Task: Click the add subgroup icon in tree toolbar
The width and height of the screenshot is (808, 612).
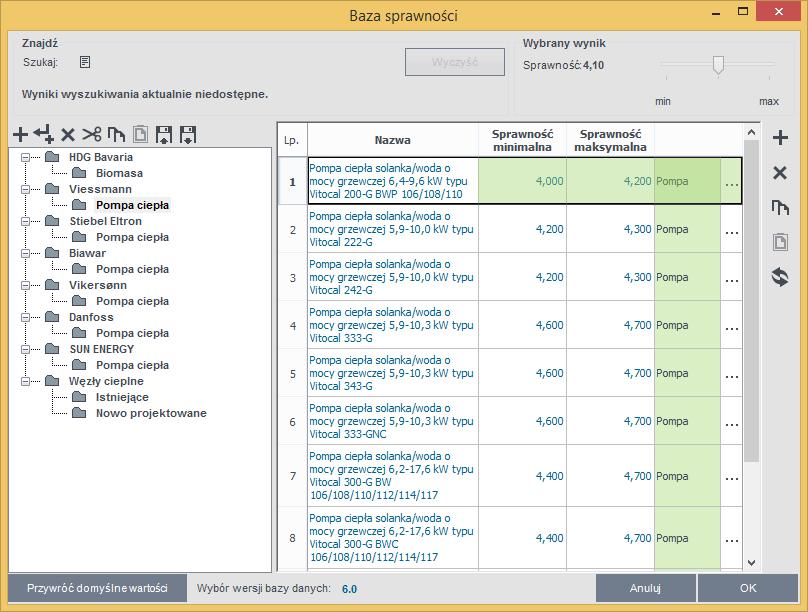Action: click(x=44, y=134)
